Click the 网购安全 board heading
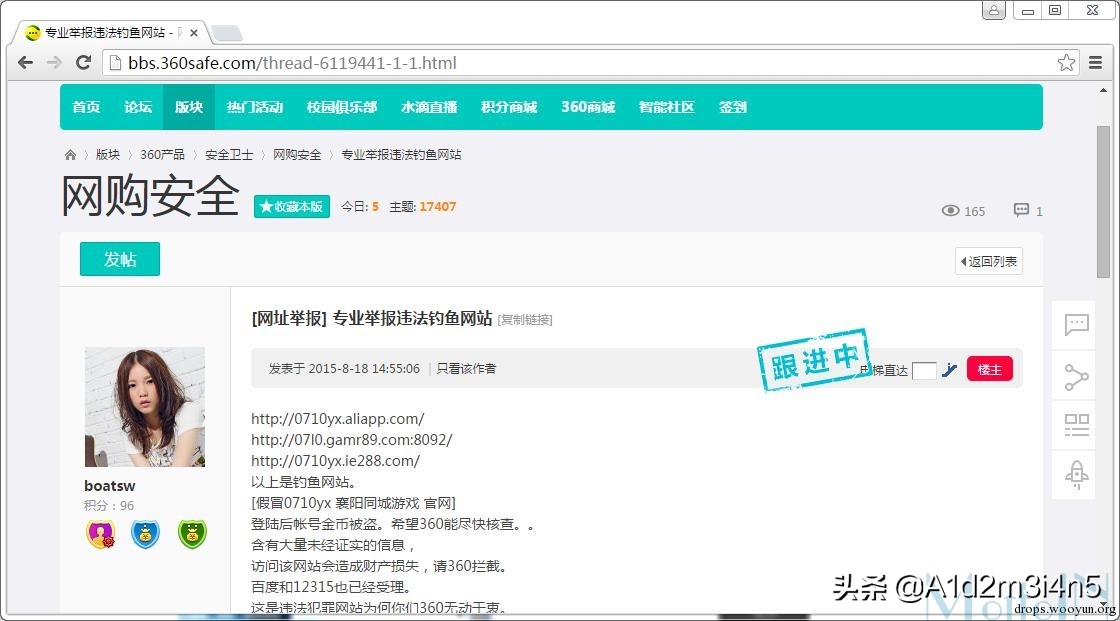Viewport: 1120px width, 621px height. (150, 196)
